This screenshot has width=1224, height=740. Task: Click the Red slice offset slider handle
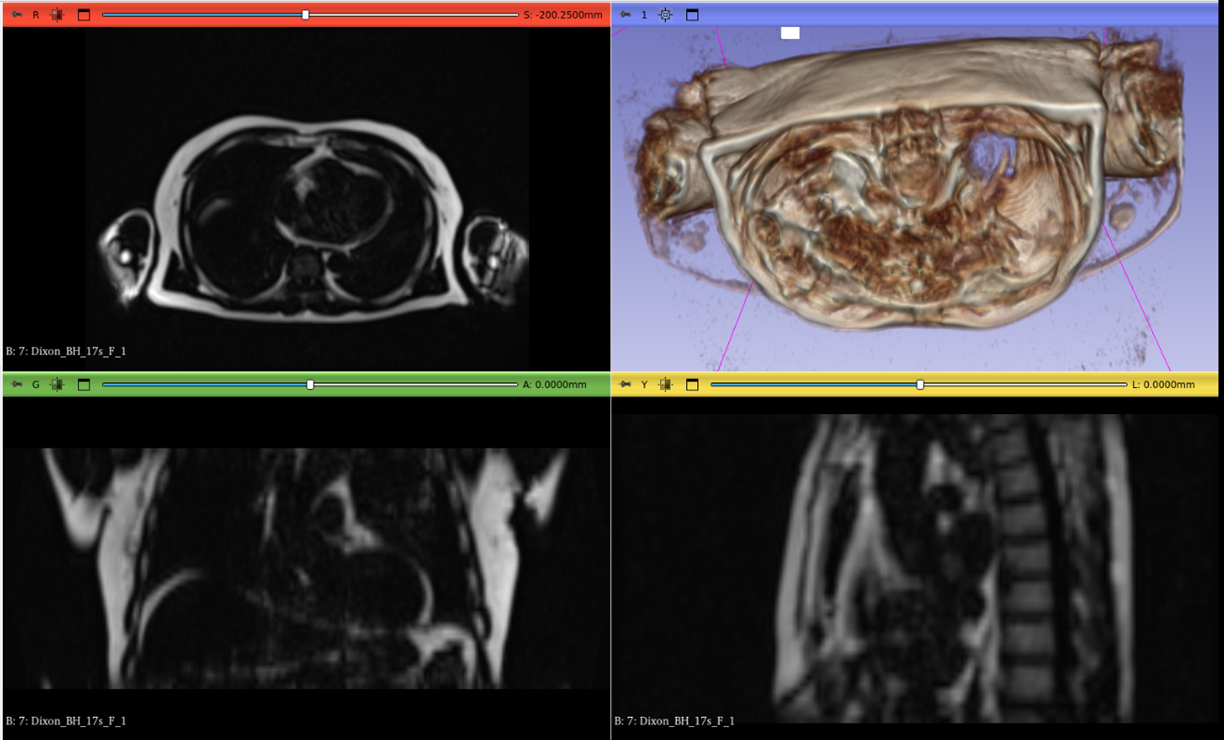click(306, 15)
